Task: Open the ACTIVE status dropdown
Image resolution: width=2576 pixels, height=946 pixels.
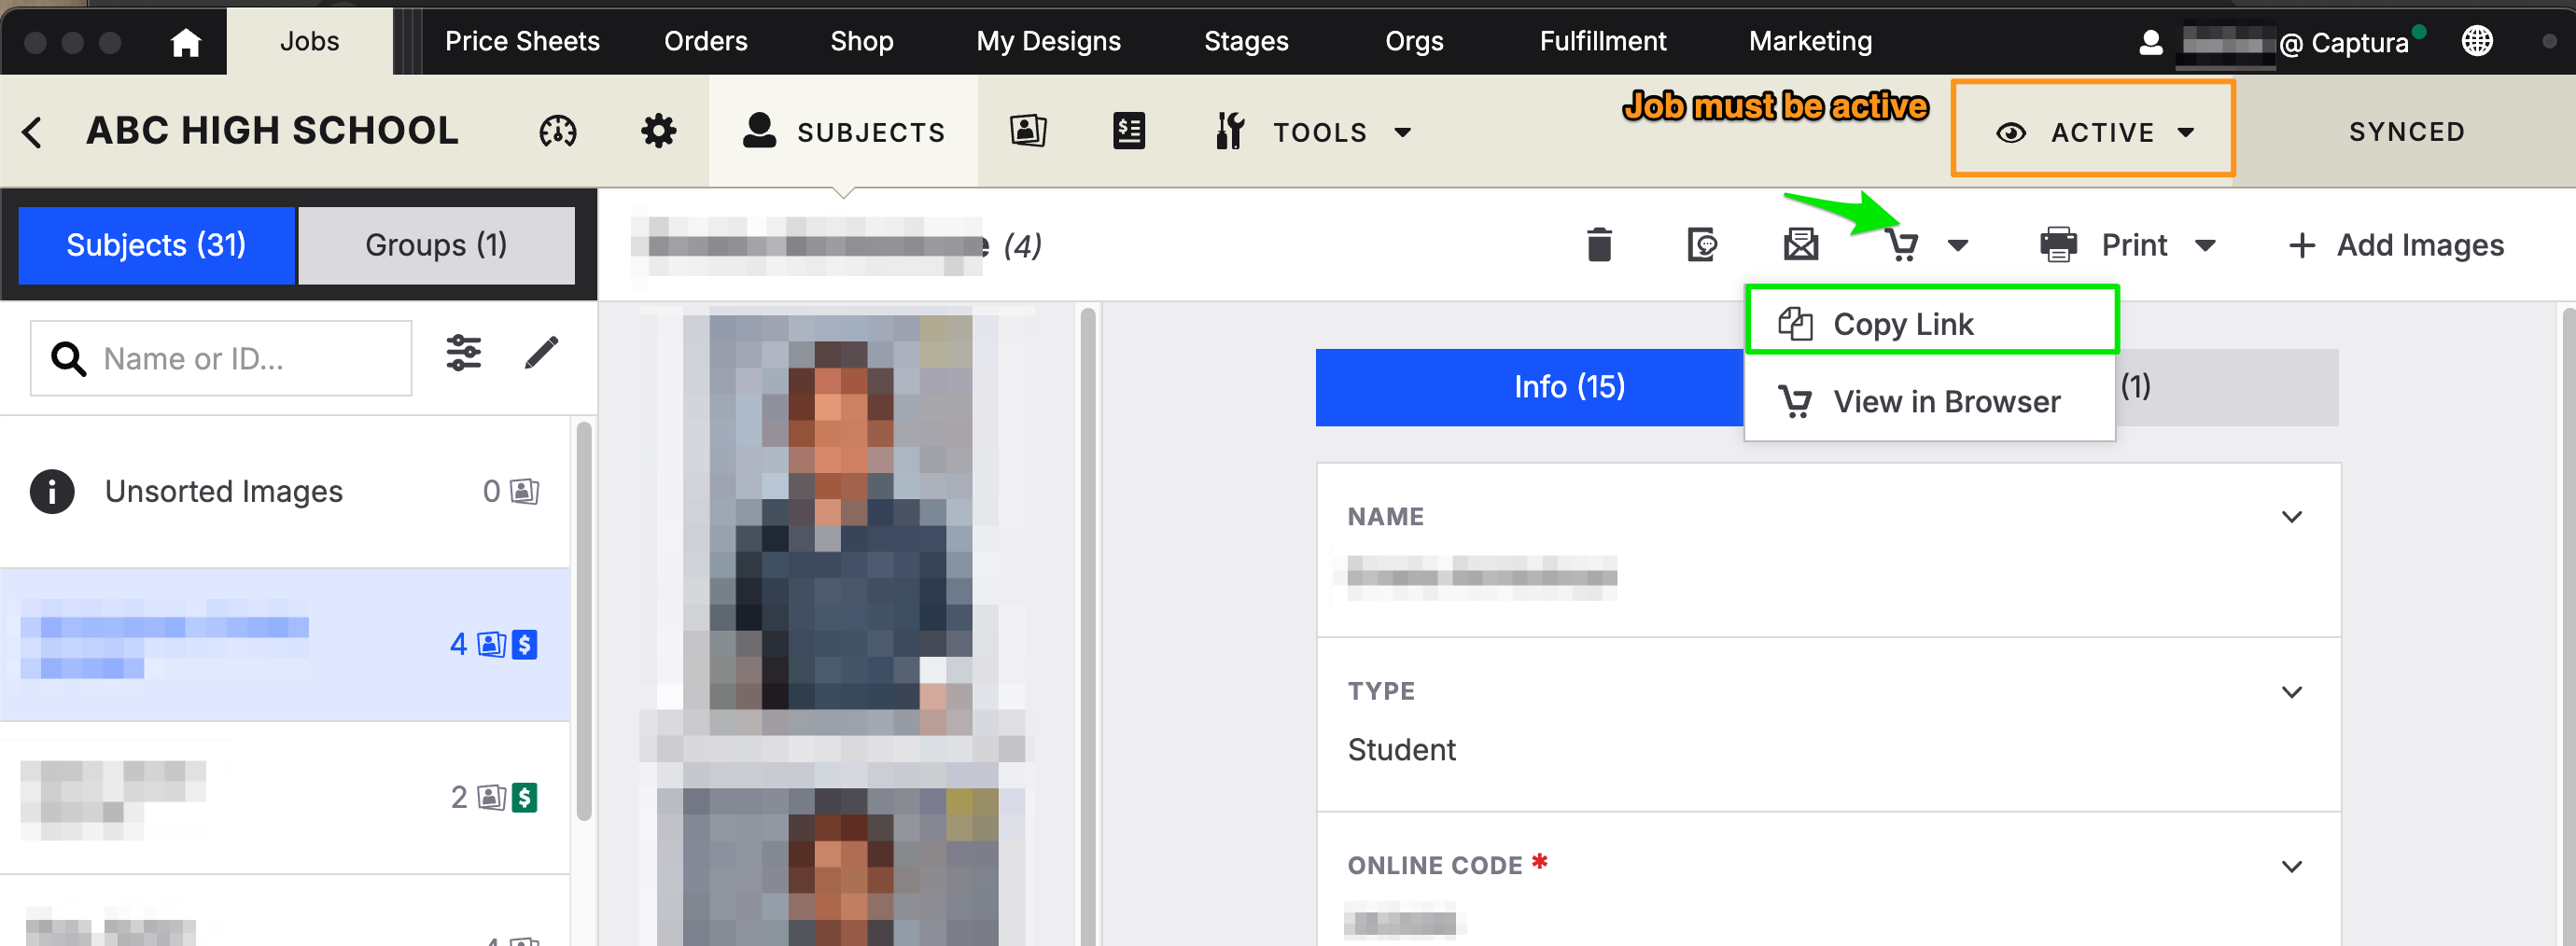Action: point(2094,131)
